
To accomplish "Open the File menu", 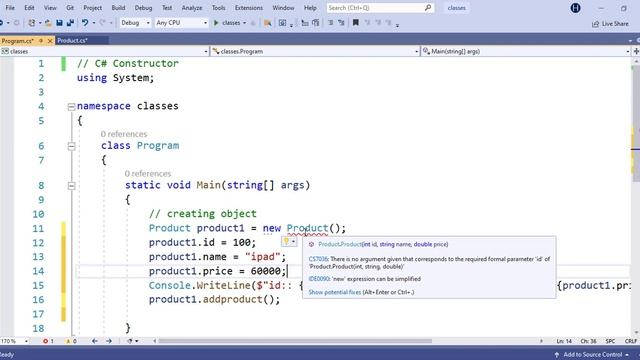I will [x=10, y=8].
